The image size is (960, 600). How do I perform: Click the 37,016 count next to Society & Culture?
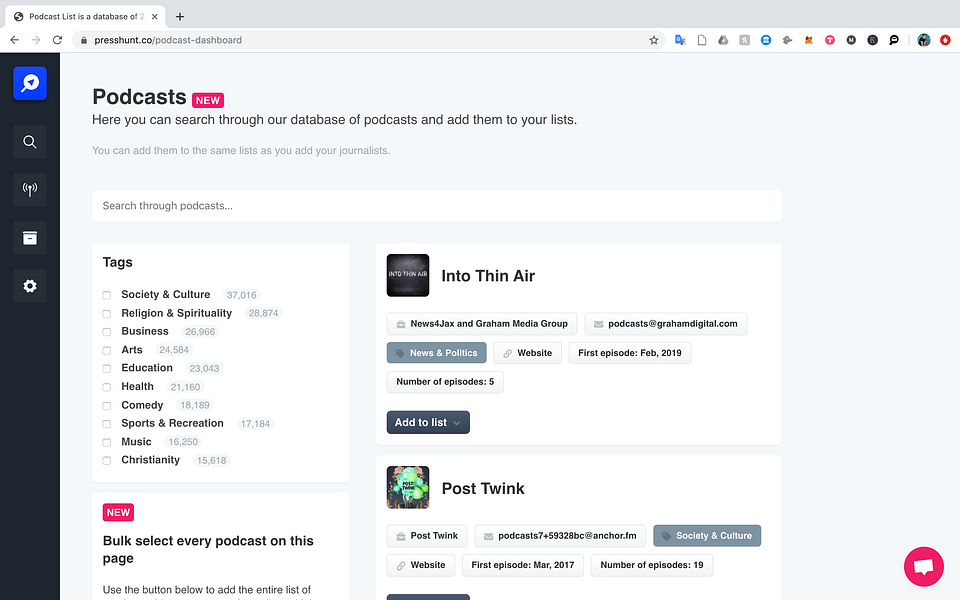241,295
